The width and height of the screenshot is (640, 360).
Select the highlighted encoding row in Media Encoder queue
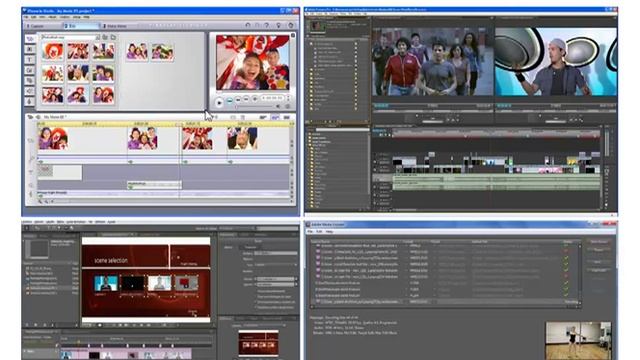pyautogui.click(x=445, y=302)
